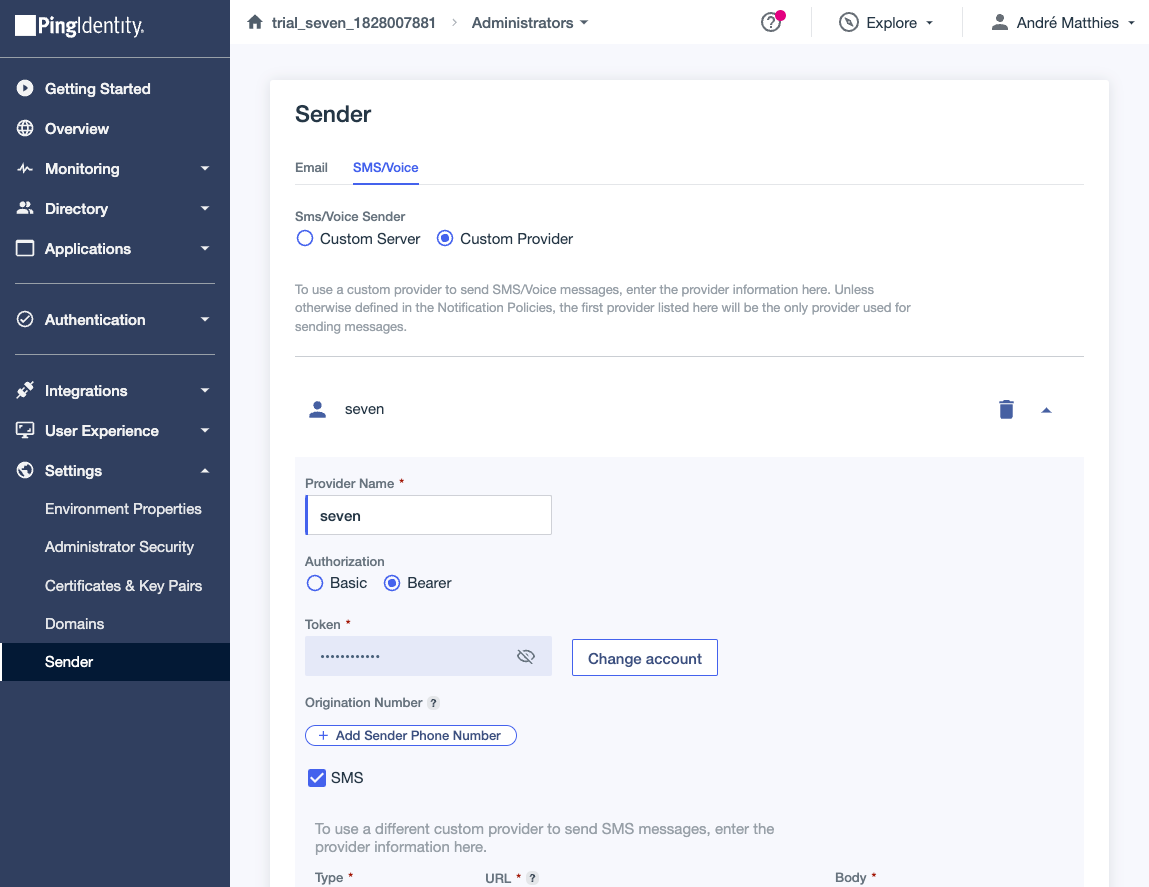Click the Ping Identity logo

point(80,26)
